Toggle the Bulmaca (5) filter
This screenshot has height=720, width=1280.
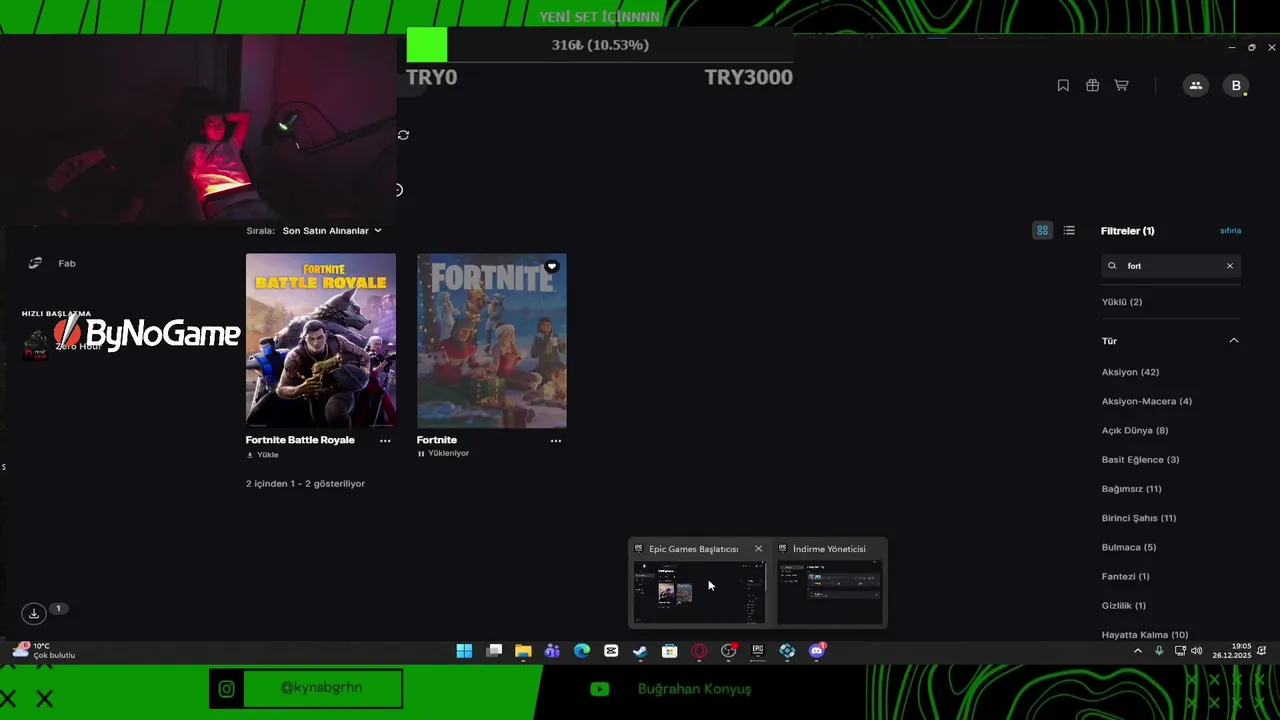(1129, 547)
